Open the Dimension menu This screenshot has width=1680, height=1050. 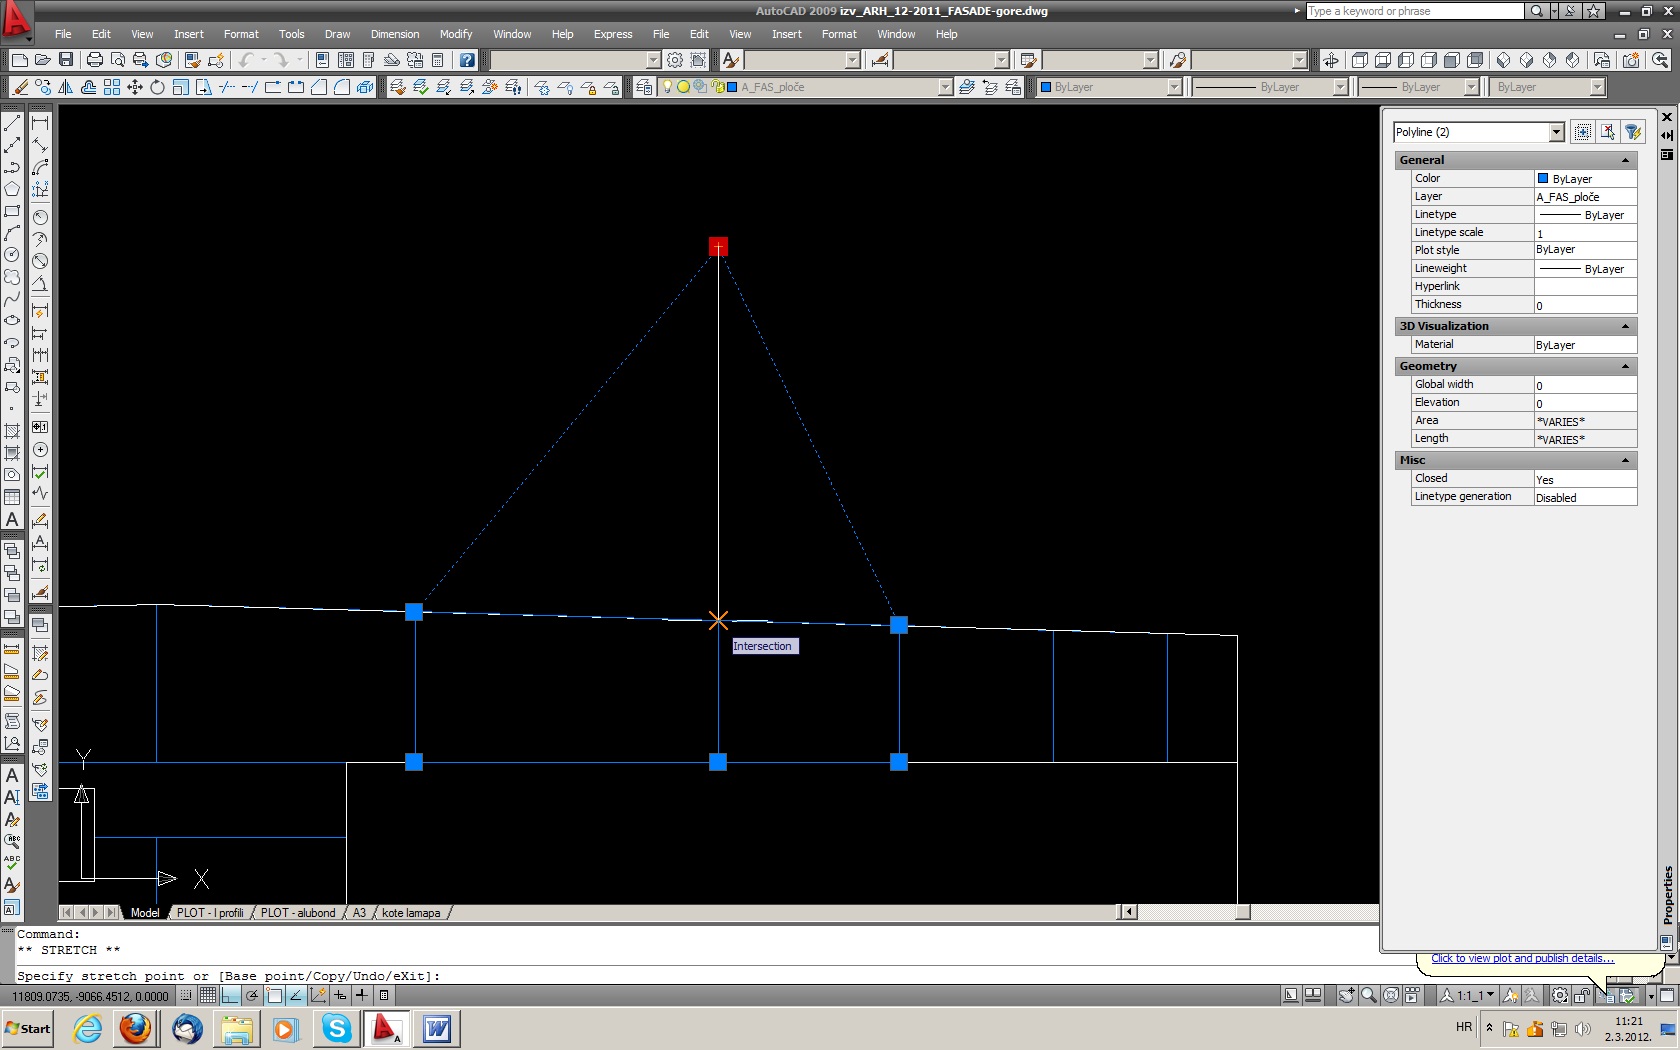coord(394,34)
